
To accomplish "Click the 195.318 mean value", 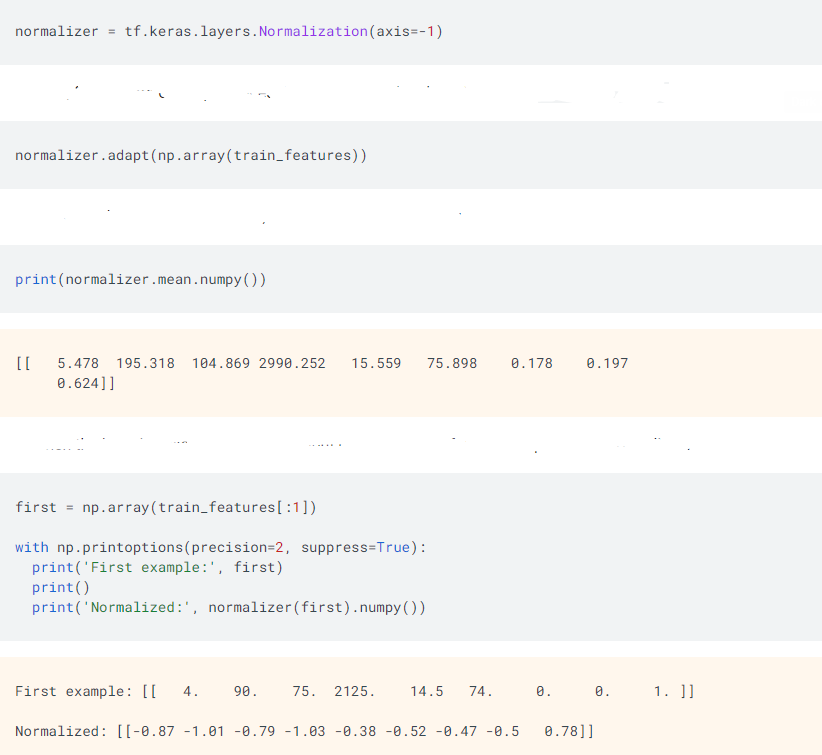I will [x=145, y=363].
